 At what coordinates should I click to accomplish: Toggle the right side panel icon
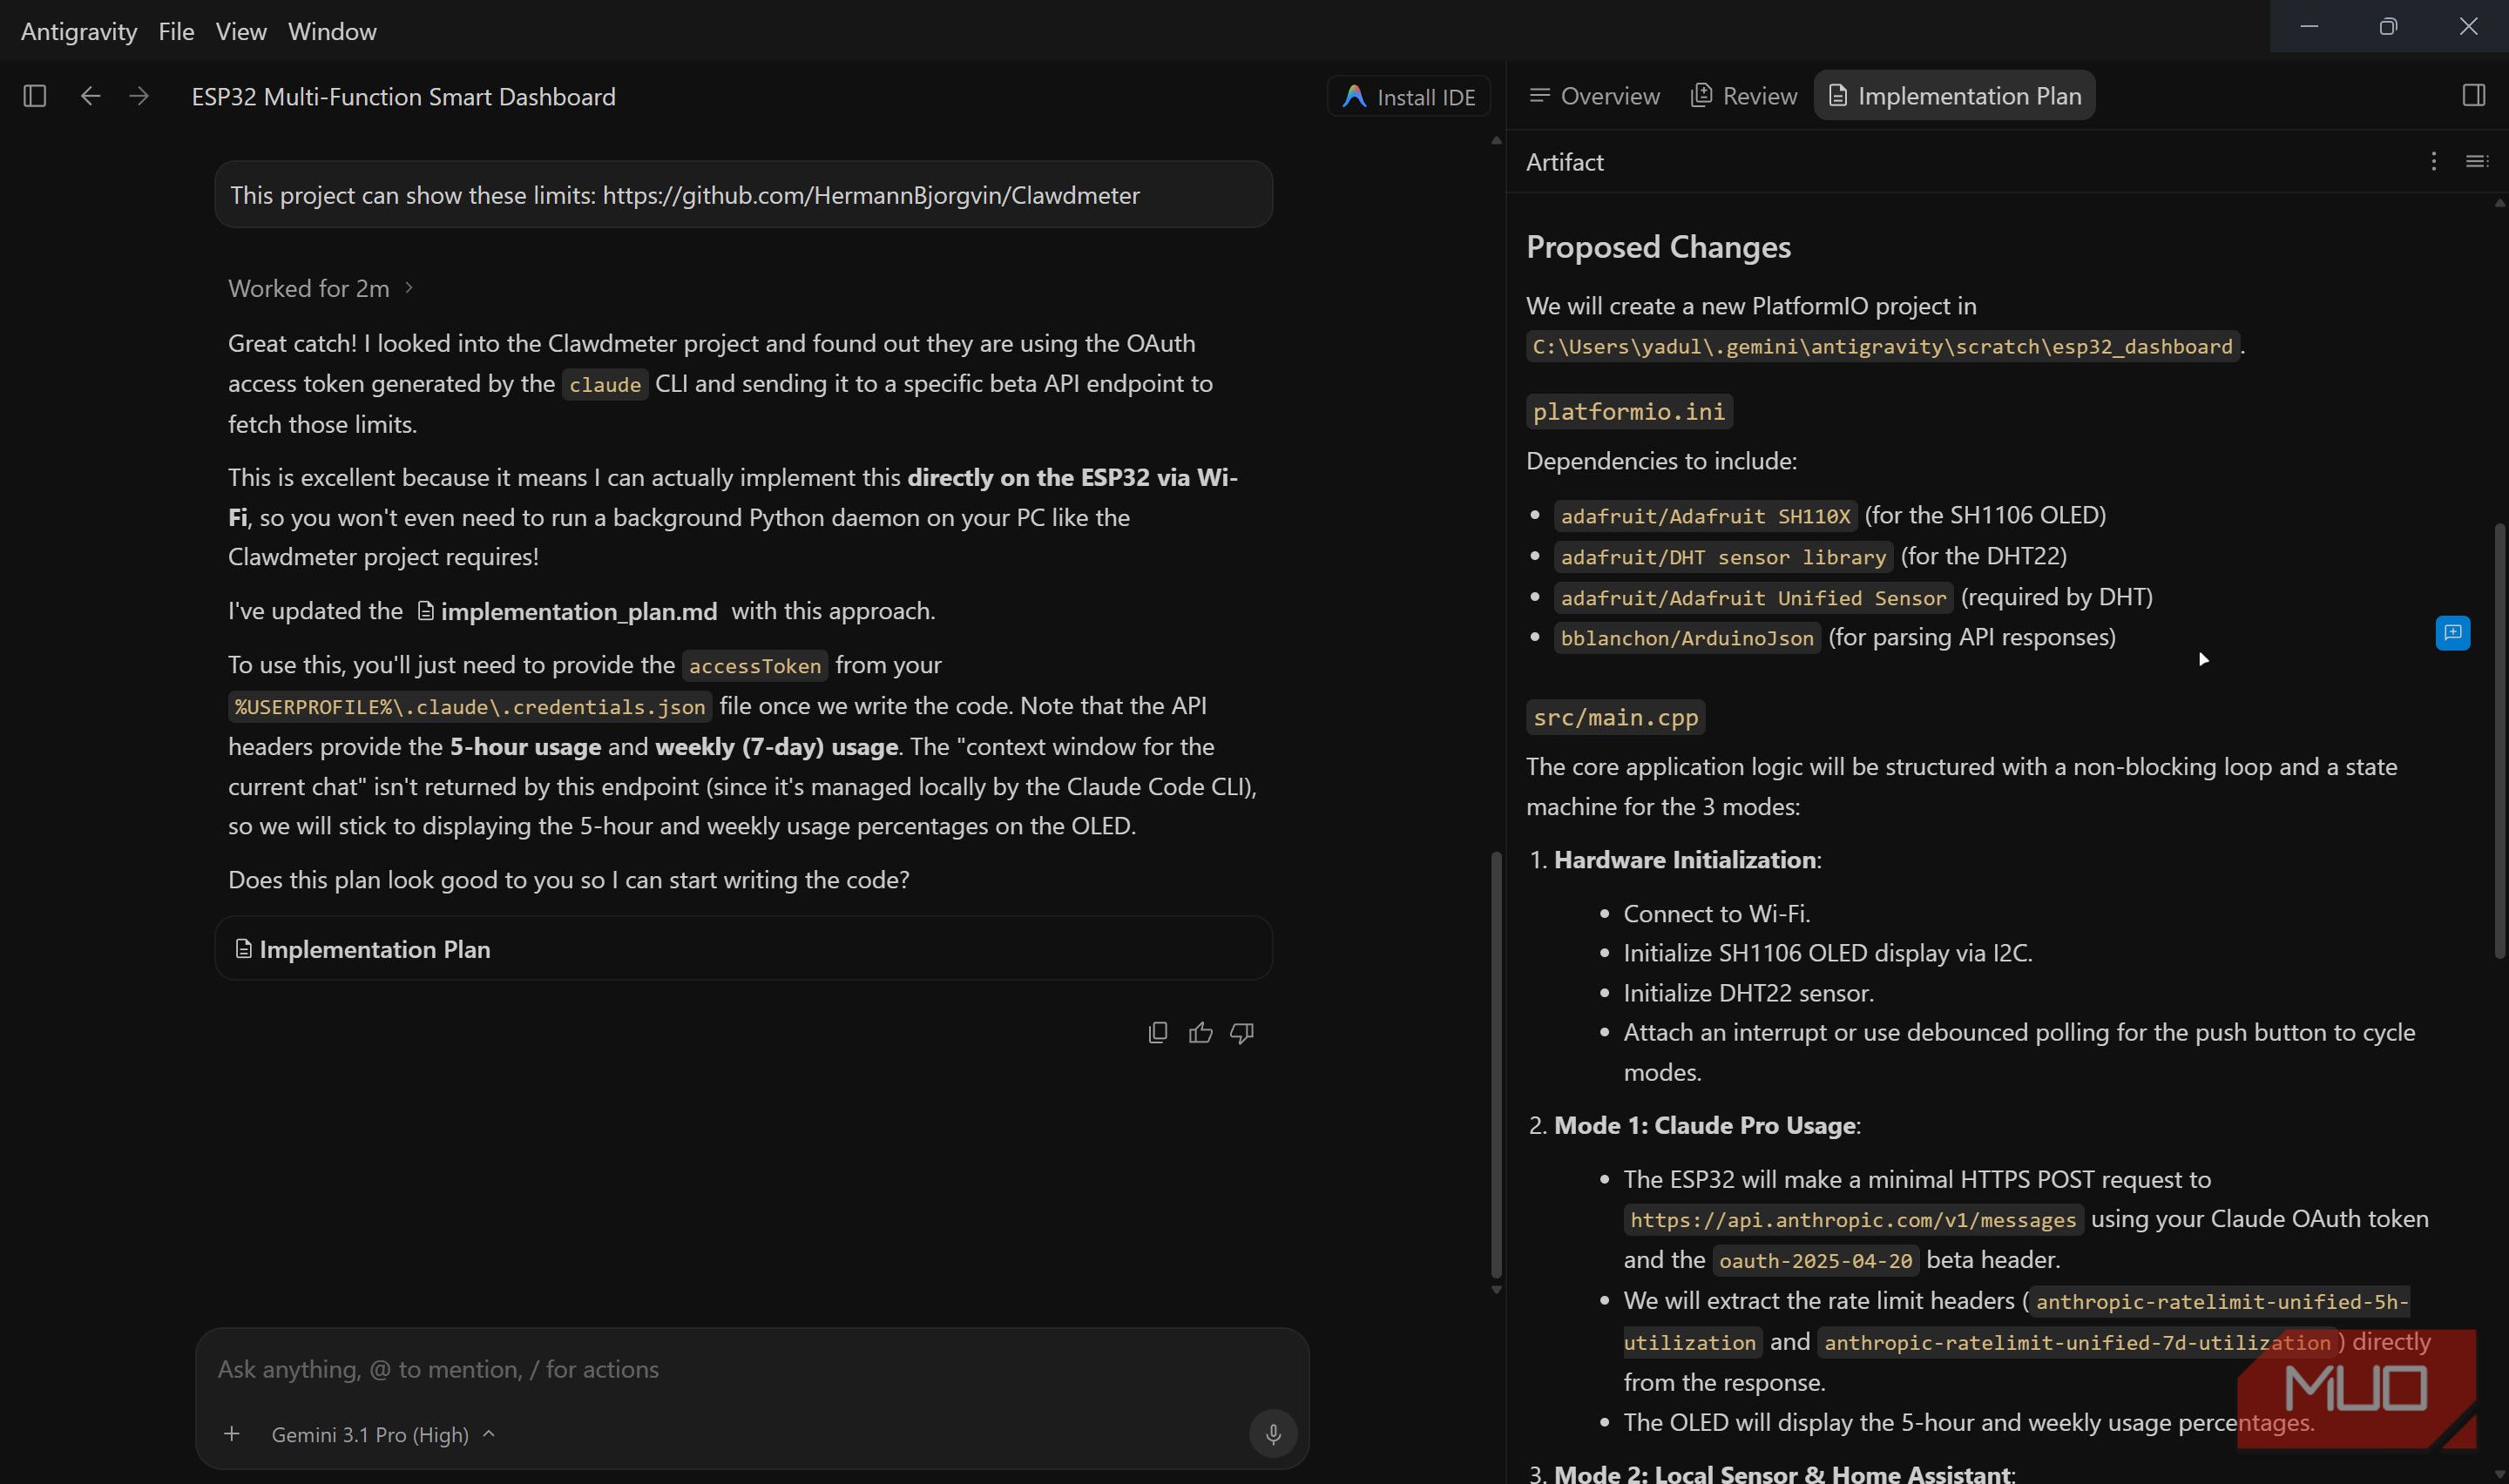coord(2473,96)
